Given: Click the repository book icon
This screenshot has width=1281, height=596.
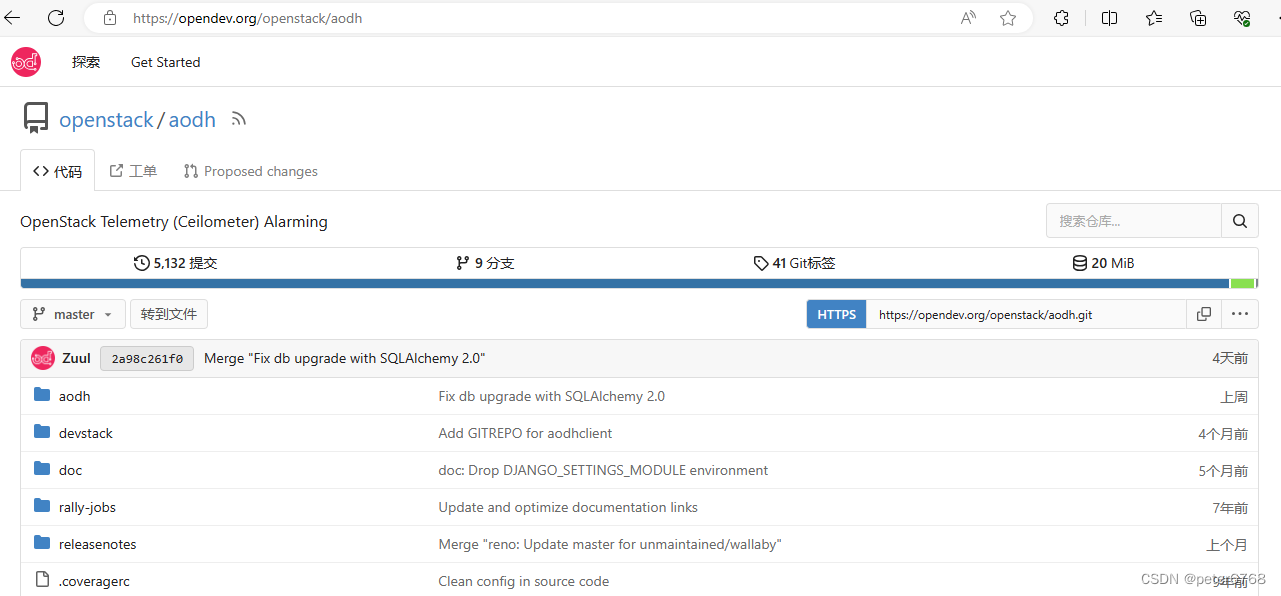Looking at the screenshot, I should pos(36,119).
